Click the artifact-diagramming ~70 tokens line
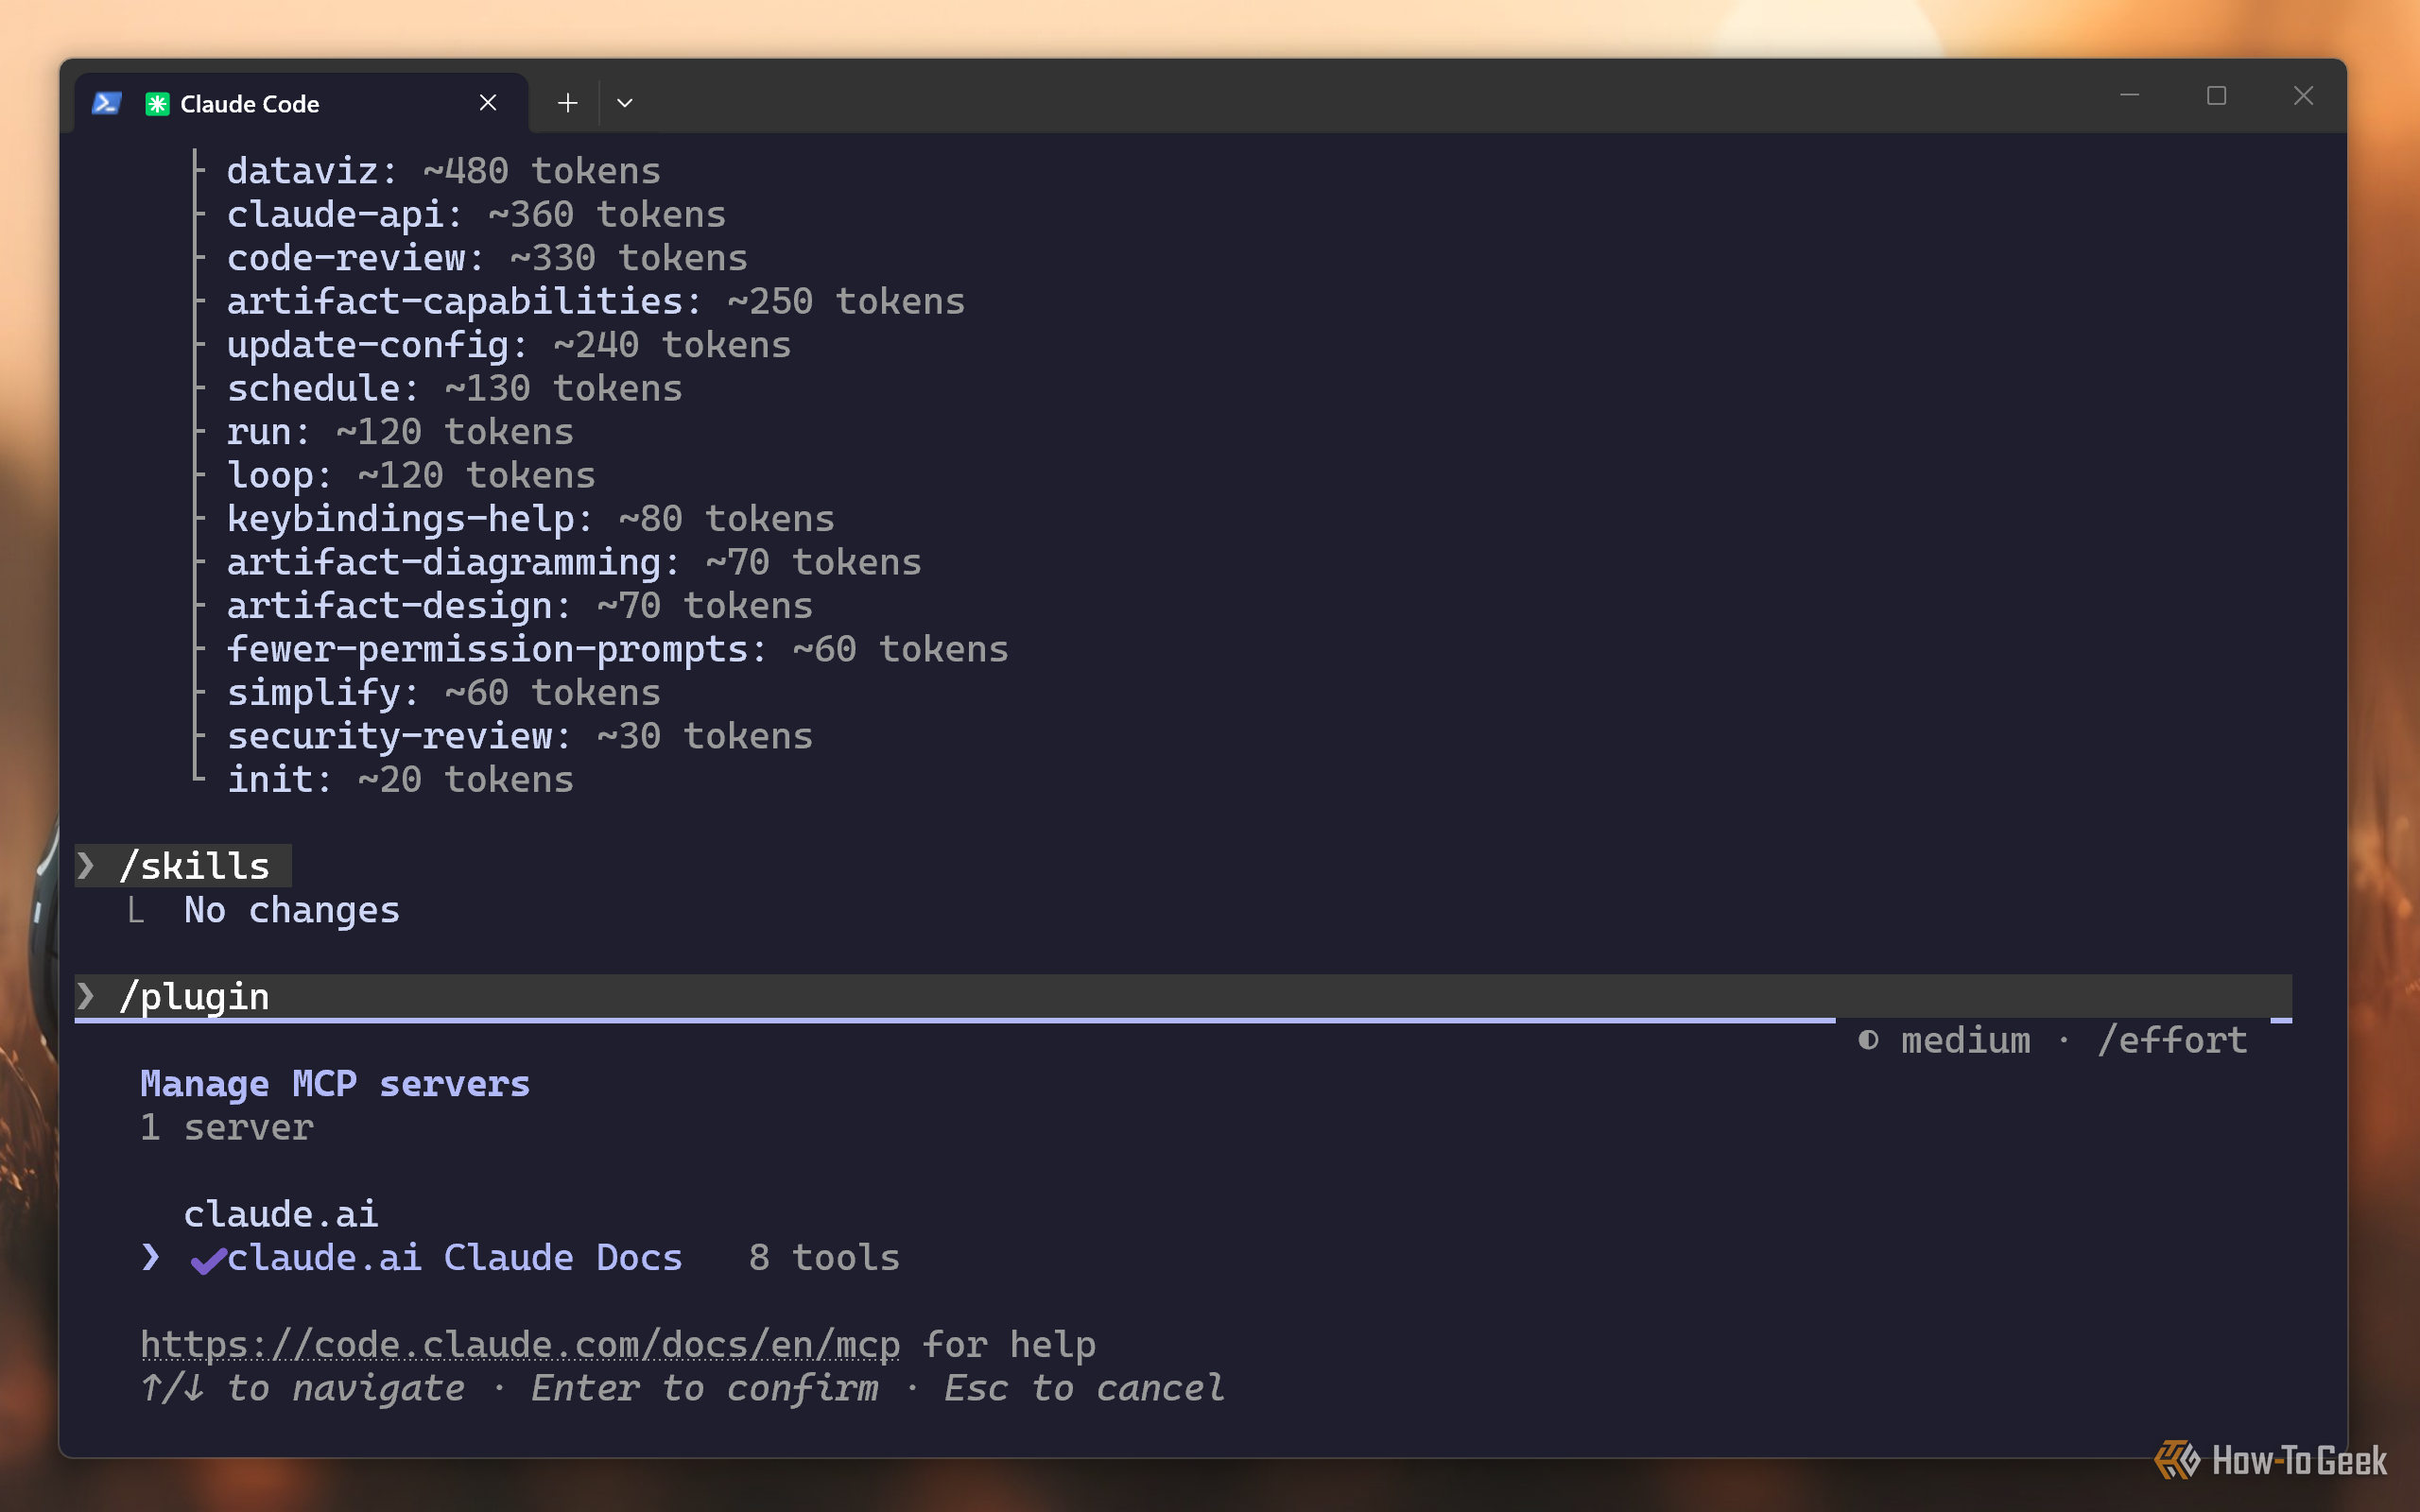The image size is (2420, 1512). click(x=574, y=563)
